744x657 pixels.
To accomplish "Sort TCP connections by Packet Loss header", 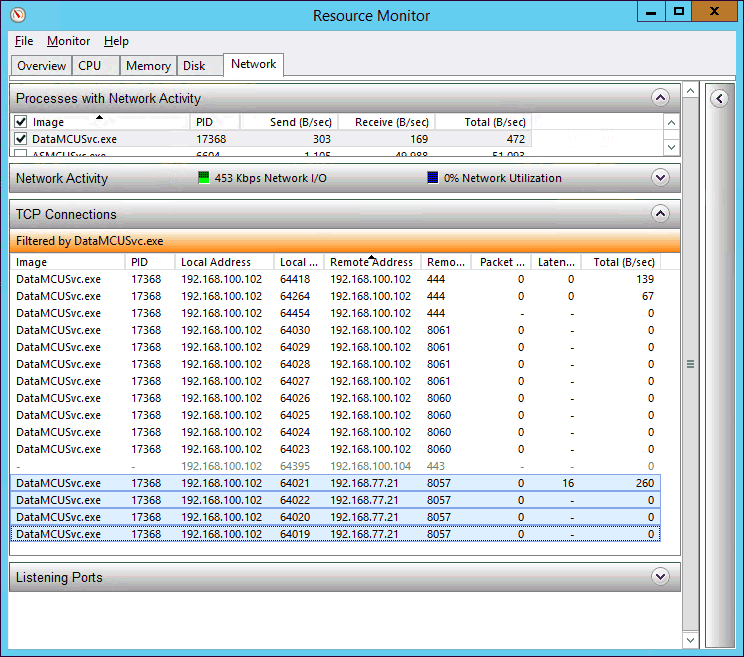I will click(x=501, y=262).
